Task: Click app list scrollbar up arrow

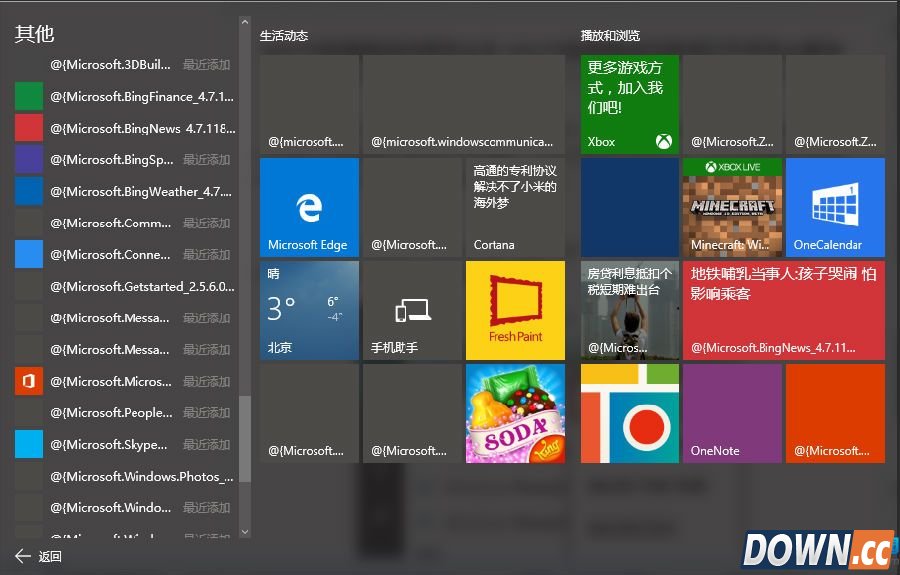Action: click(x=245, y=22)
